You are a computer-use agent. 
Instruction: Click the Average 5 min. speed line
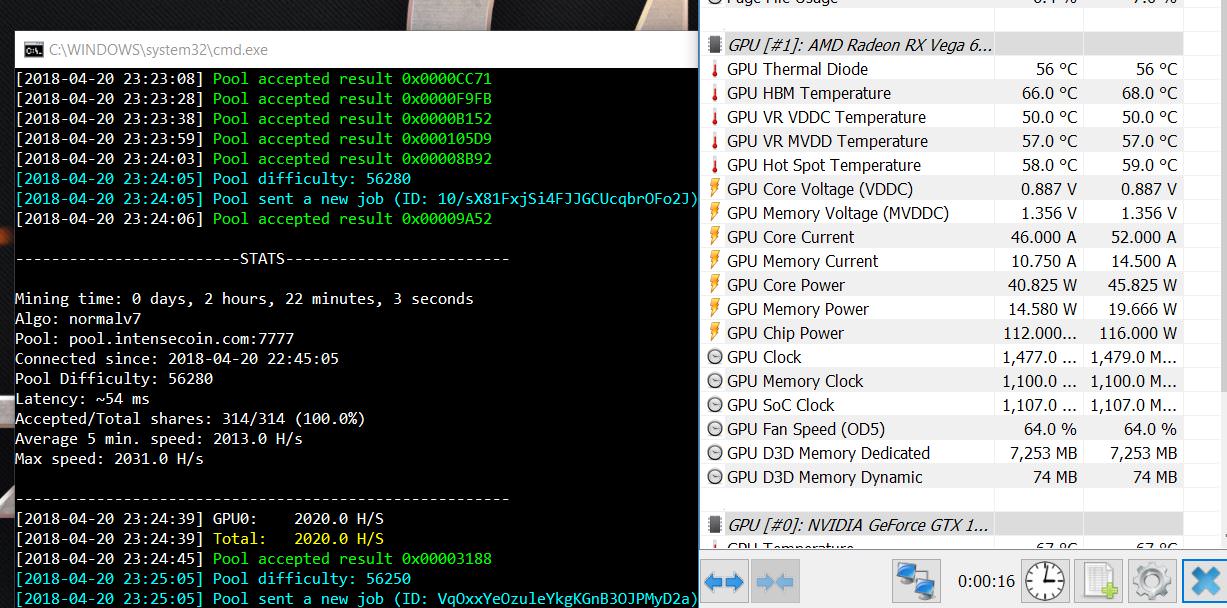click(x=159, y=439)
